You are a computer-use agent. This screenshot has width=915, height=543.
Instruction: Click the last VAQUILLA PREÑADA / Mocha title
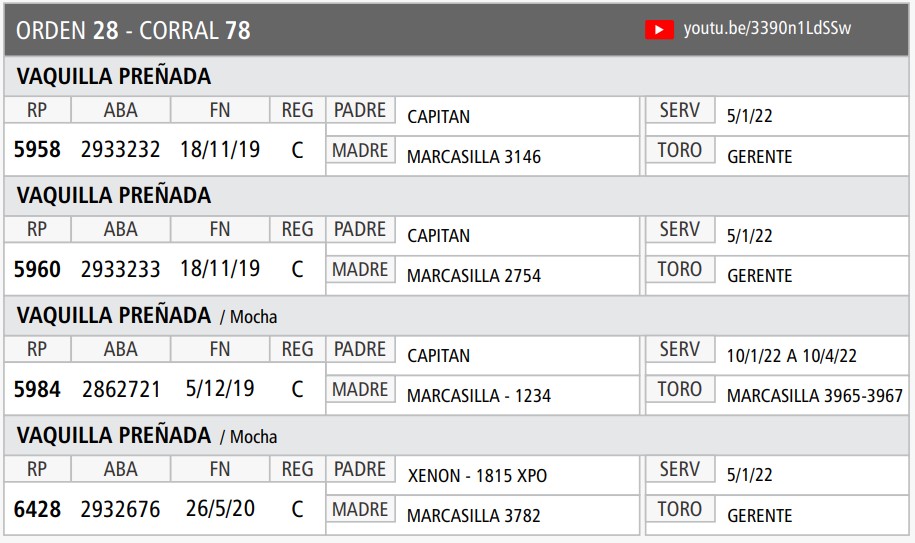pos(147,436)
